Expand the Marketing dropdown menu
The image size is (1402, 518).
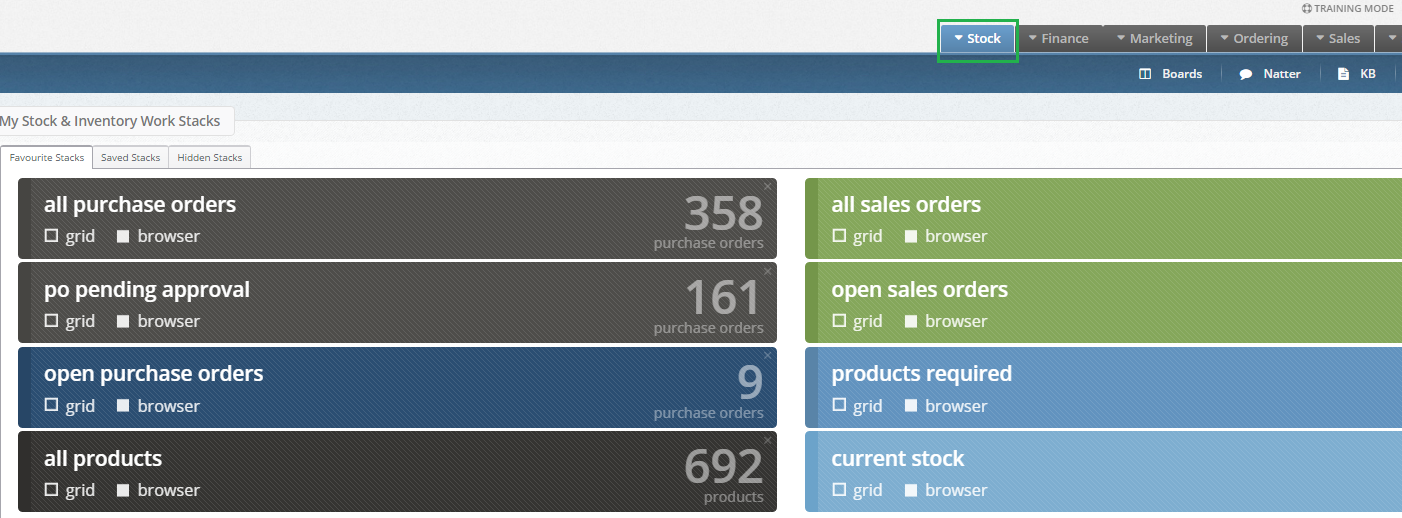point(1154,38)
